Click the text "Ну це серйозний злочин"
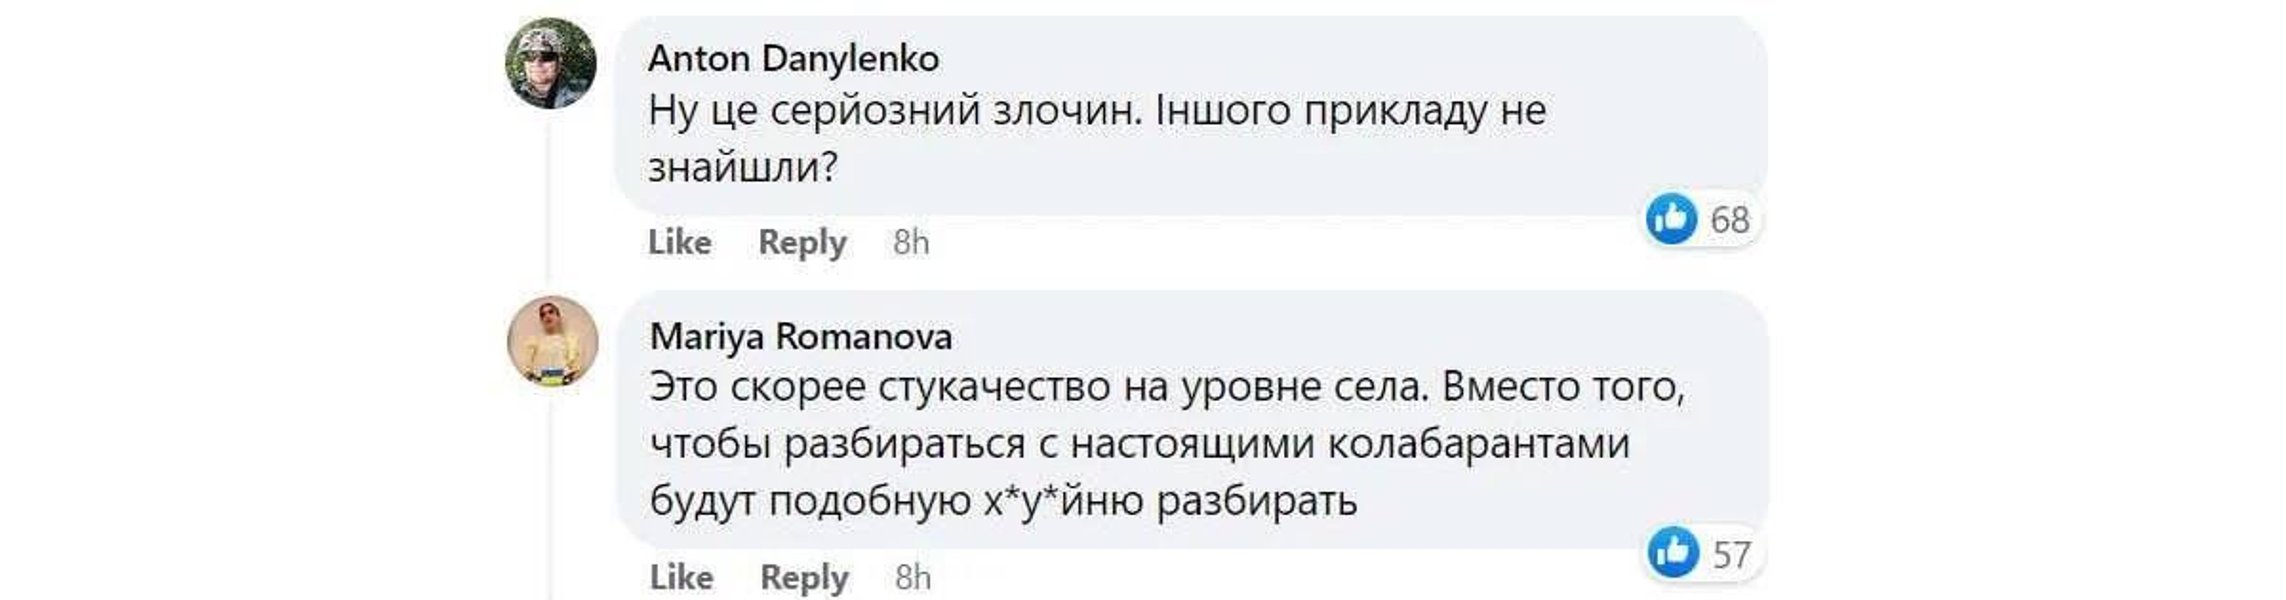The height and width of the screenshot is (600, 2286). (894, 111)
